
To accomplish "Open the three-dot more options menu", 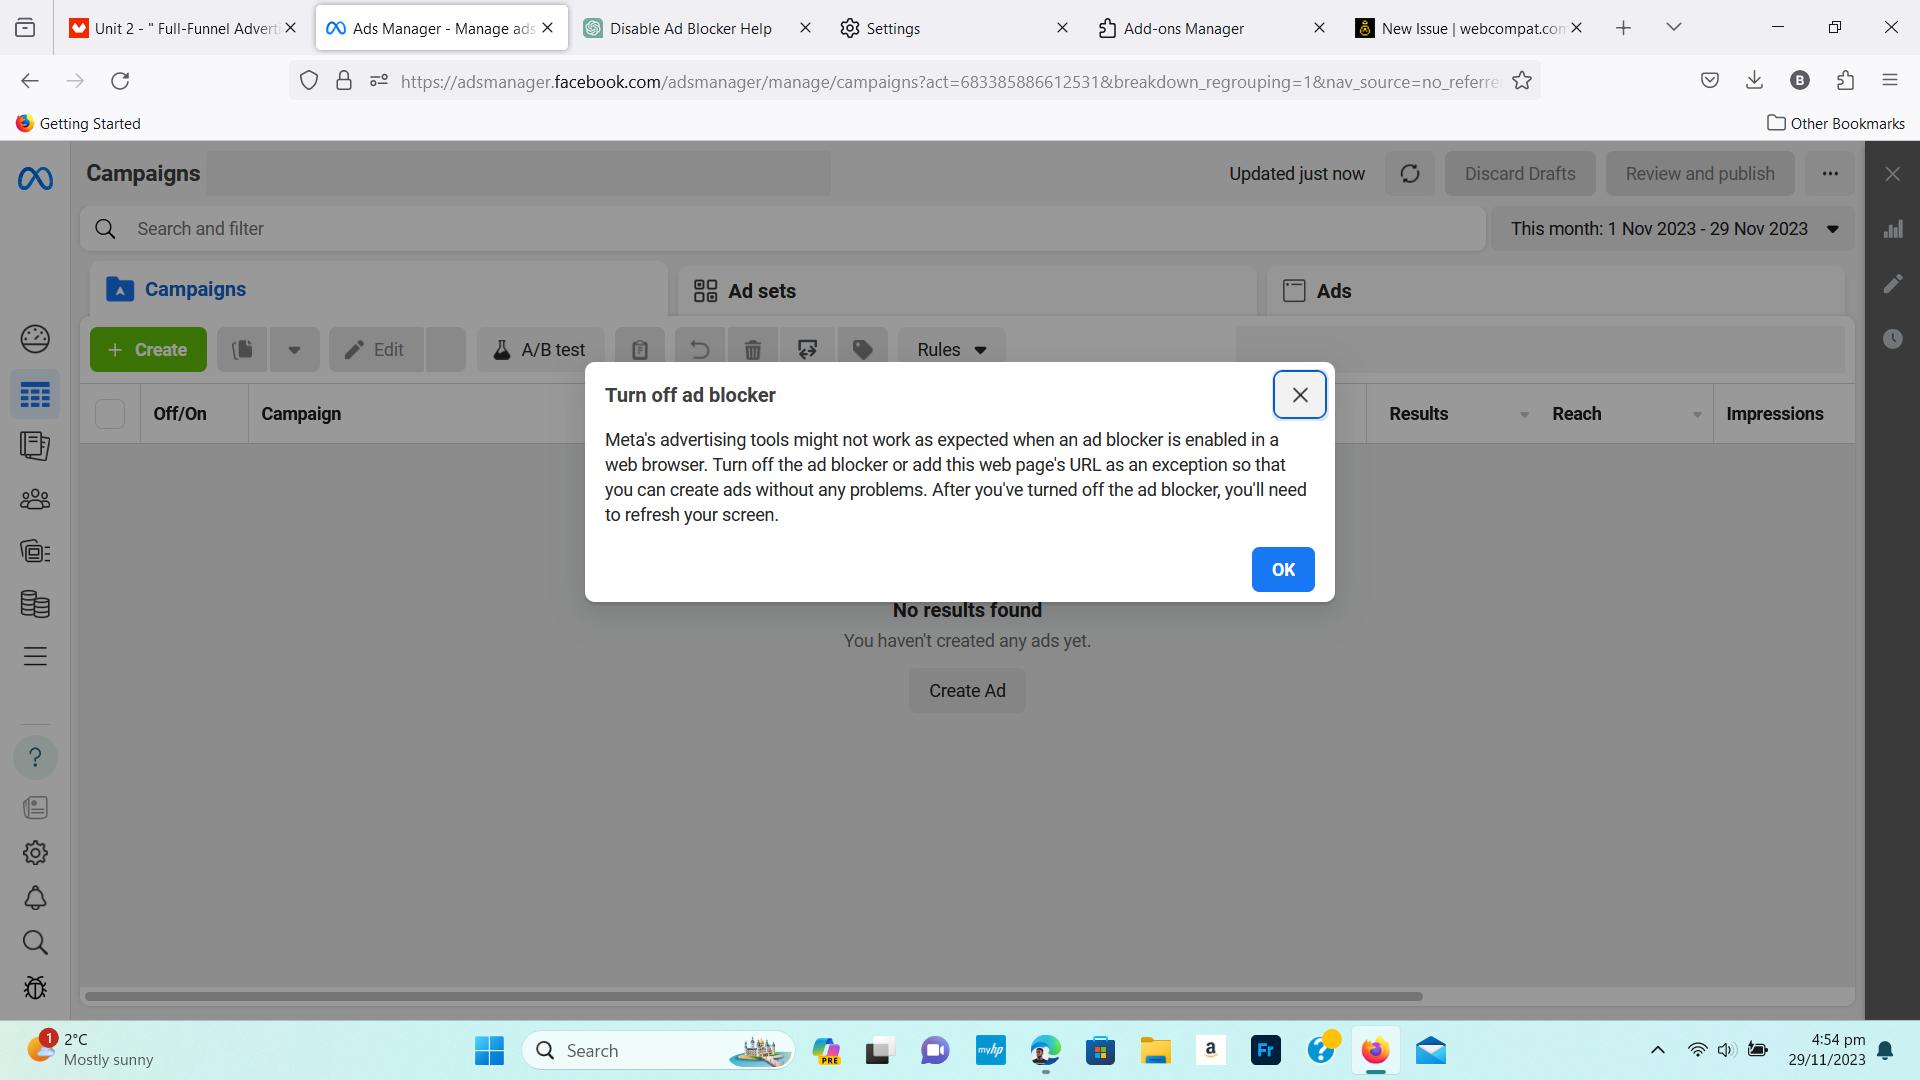I will click(x=1830, y=174).
